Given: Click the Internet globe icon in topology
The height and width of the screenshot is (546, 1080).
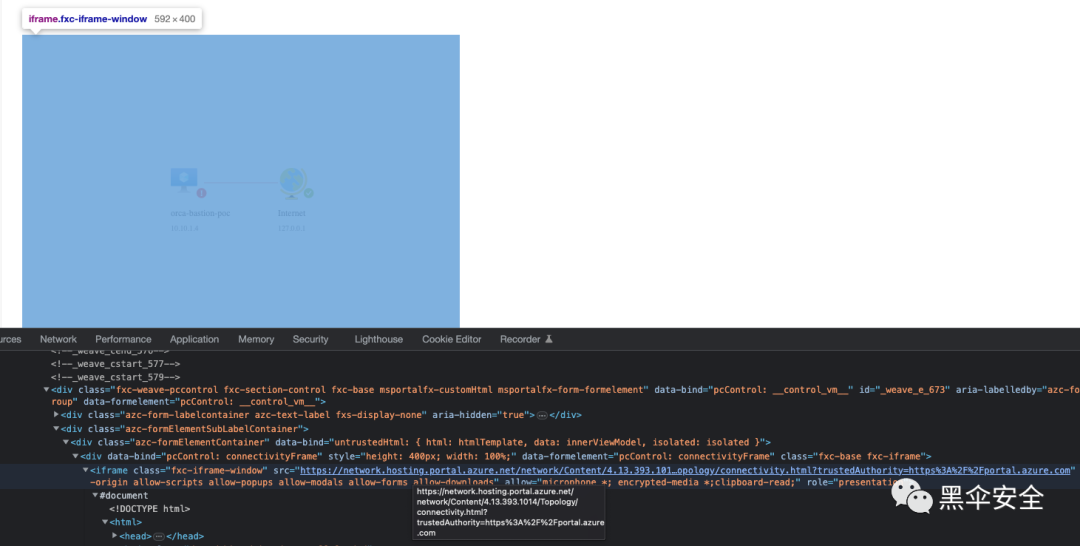Looking at the screenshot, I should (x=293, y=182).
